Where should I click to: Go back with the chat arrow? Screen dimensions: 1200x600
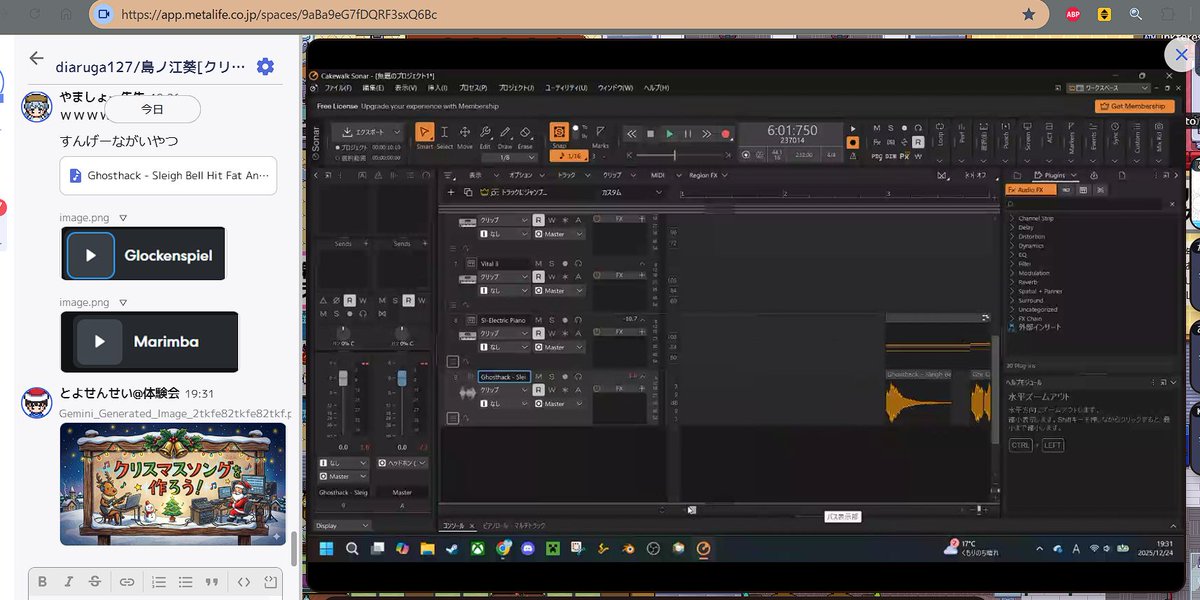click(37, 58)
